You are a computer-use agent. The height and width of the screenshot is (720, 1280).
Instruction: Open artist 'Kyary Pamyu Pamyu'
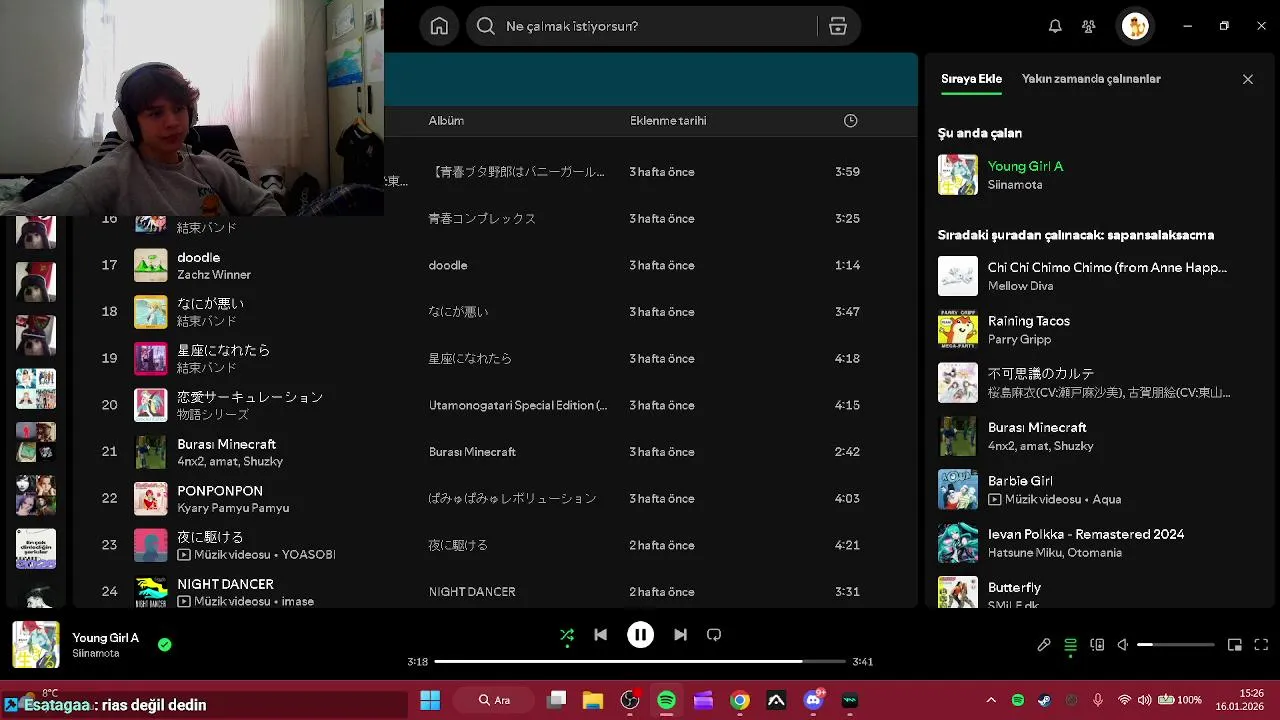click(x=233, y=508)
